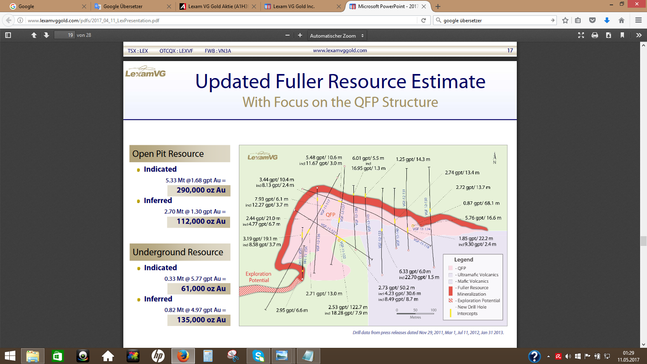Click the page number field showing 19
Image resolution: width=647 pixels, height=364 pixels.
tap(65, 35)
